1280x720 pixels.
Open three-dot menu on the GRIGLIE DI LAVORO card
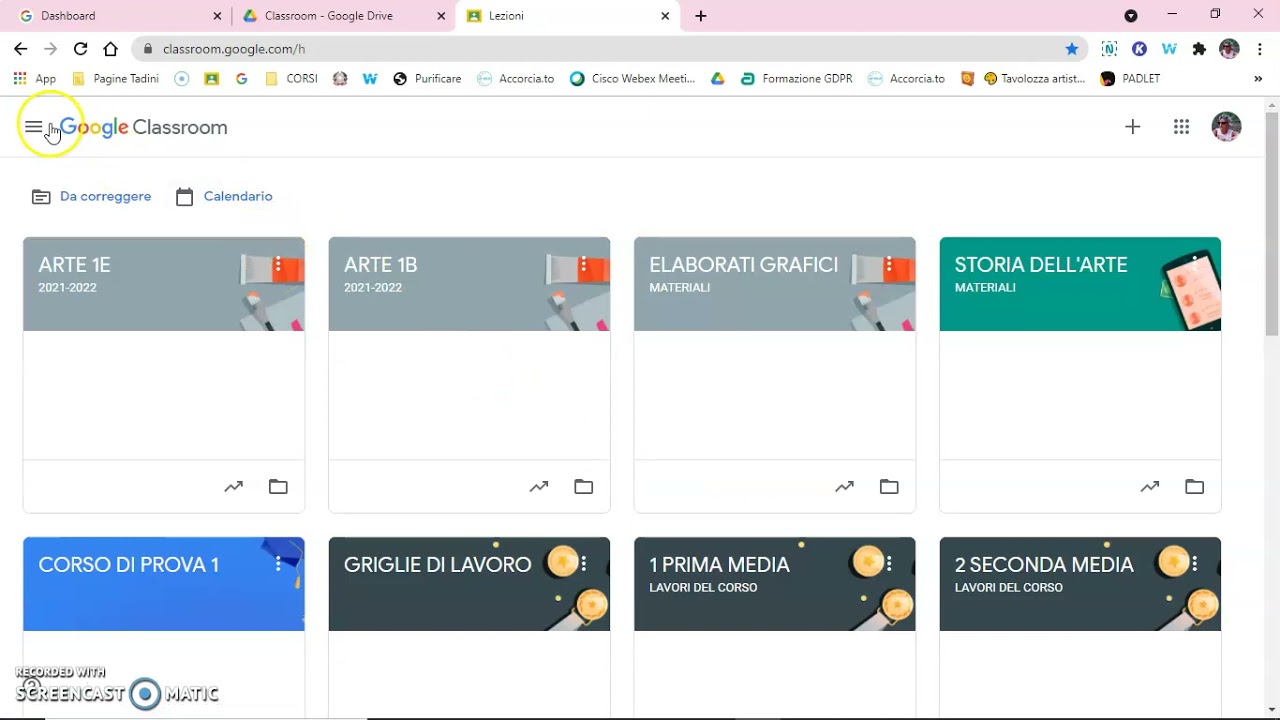(584, 565)
